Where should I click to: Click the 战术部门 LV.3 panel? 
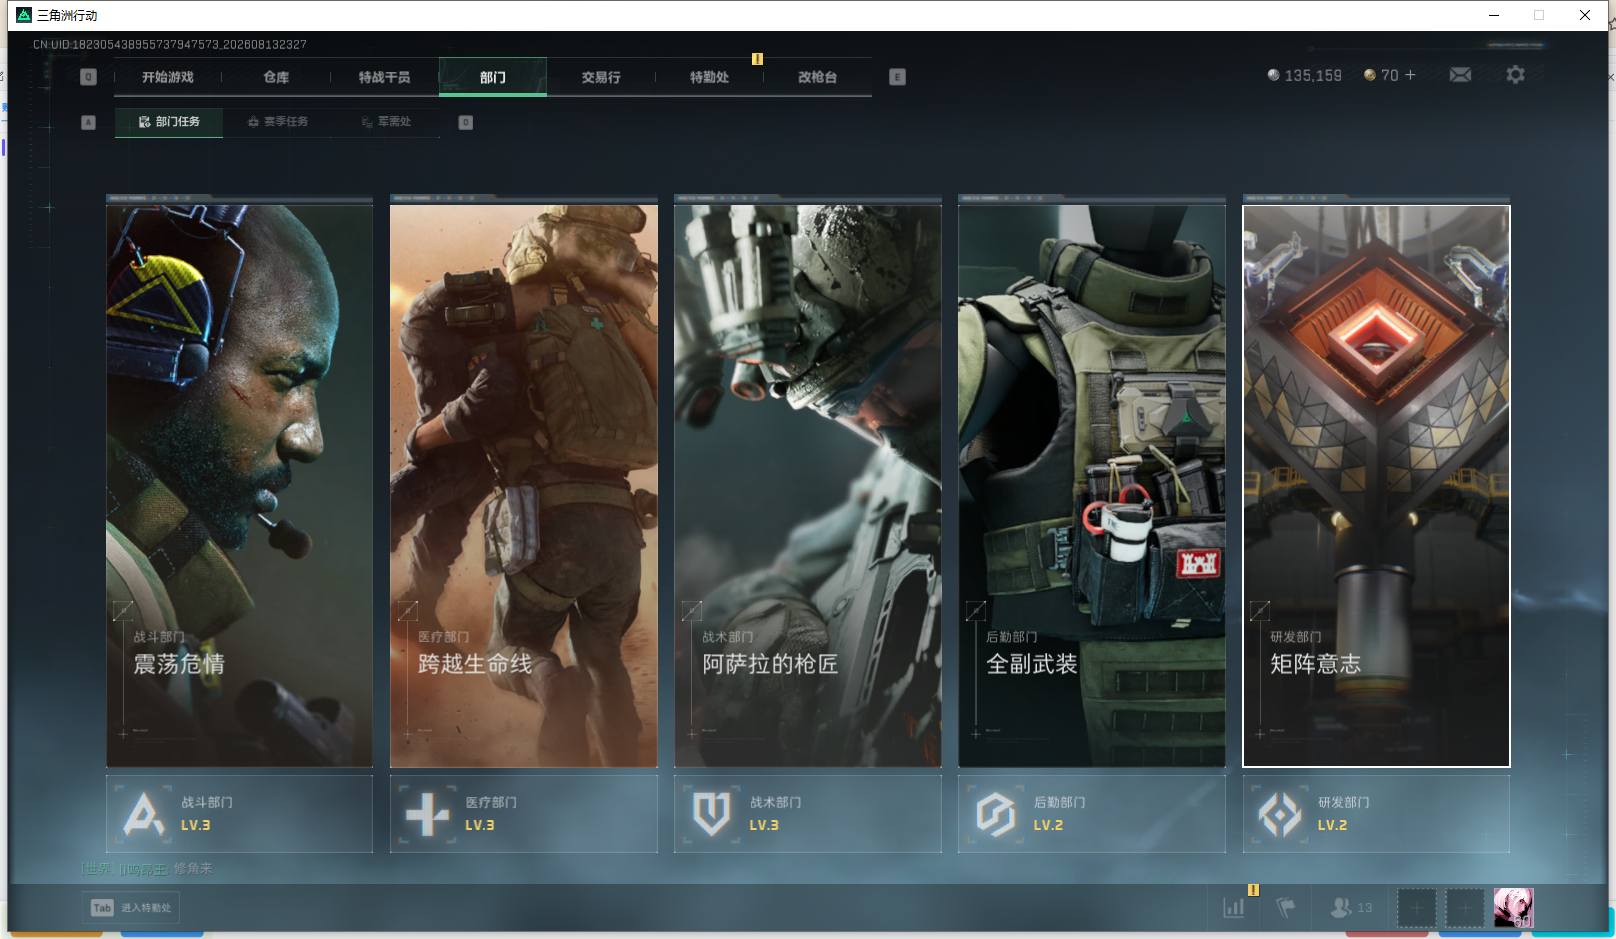(808, 814)
